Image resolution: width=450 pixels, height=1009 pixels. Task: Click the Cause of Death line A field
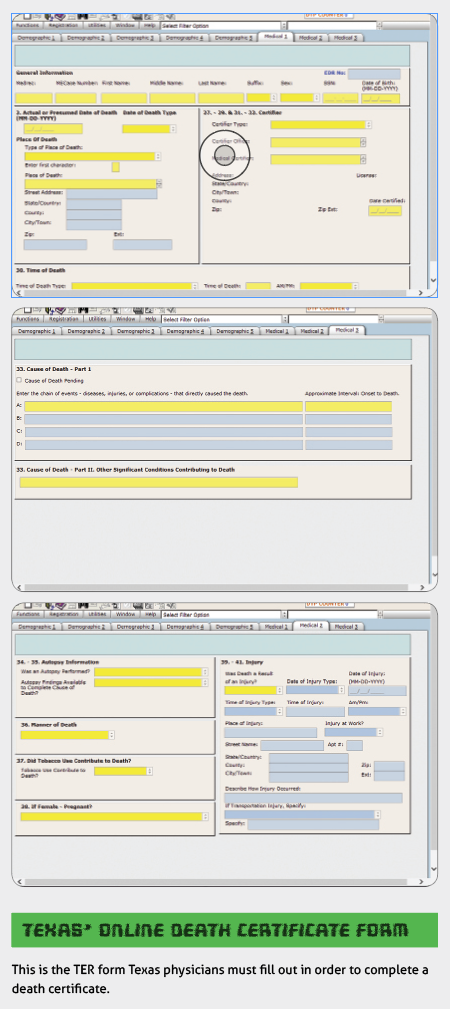pyautogui.click(x=164, y=407)
